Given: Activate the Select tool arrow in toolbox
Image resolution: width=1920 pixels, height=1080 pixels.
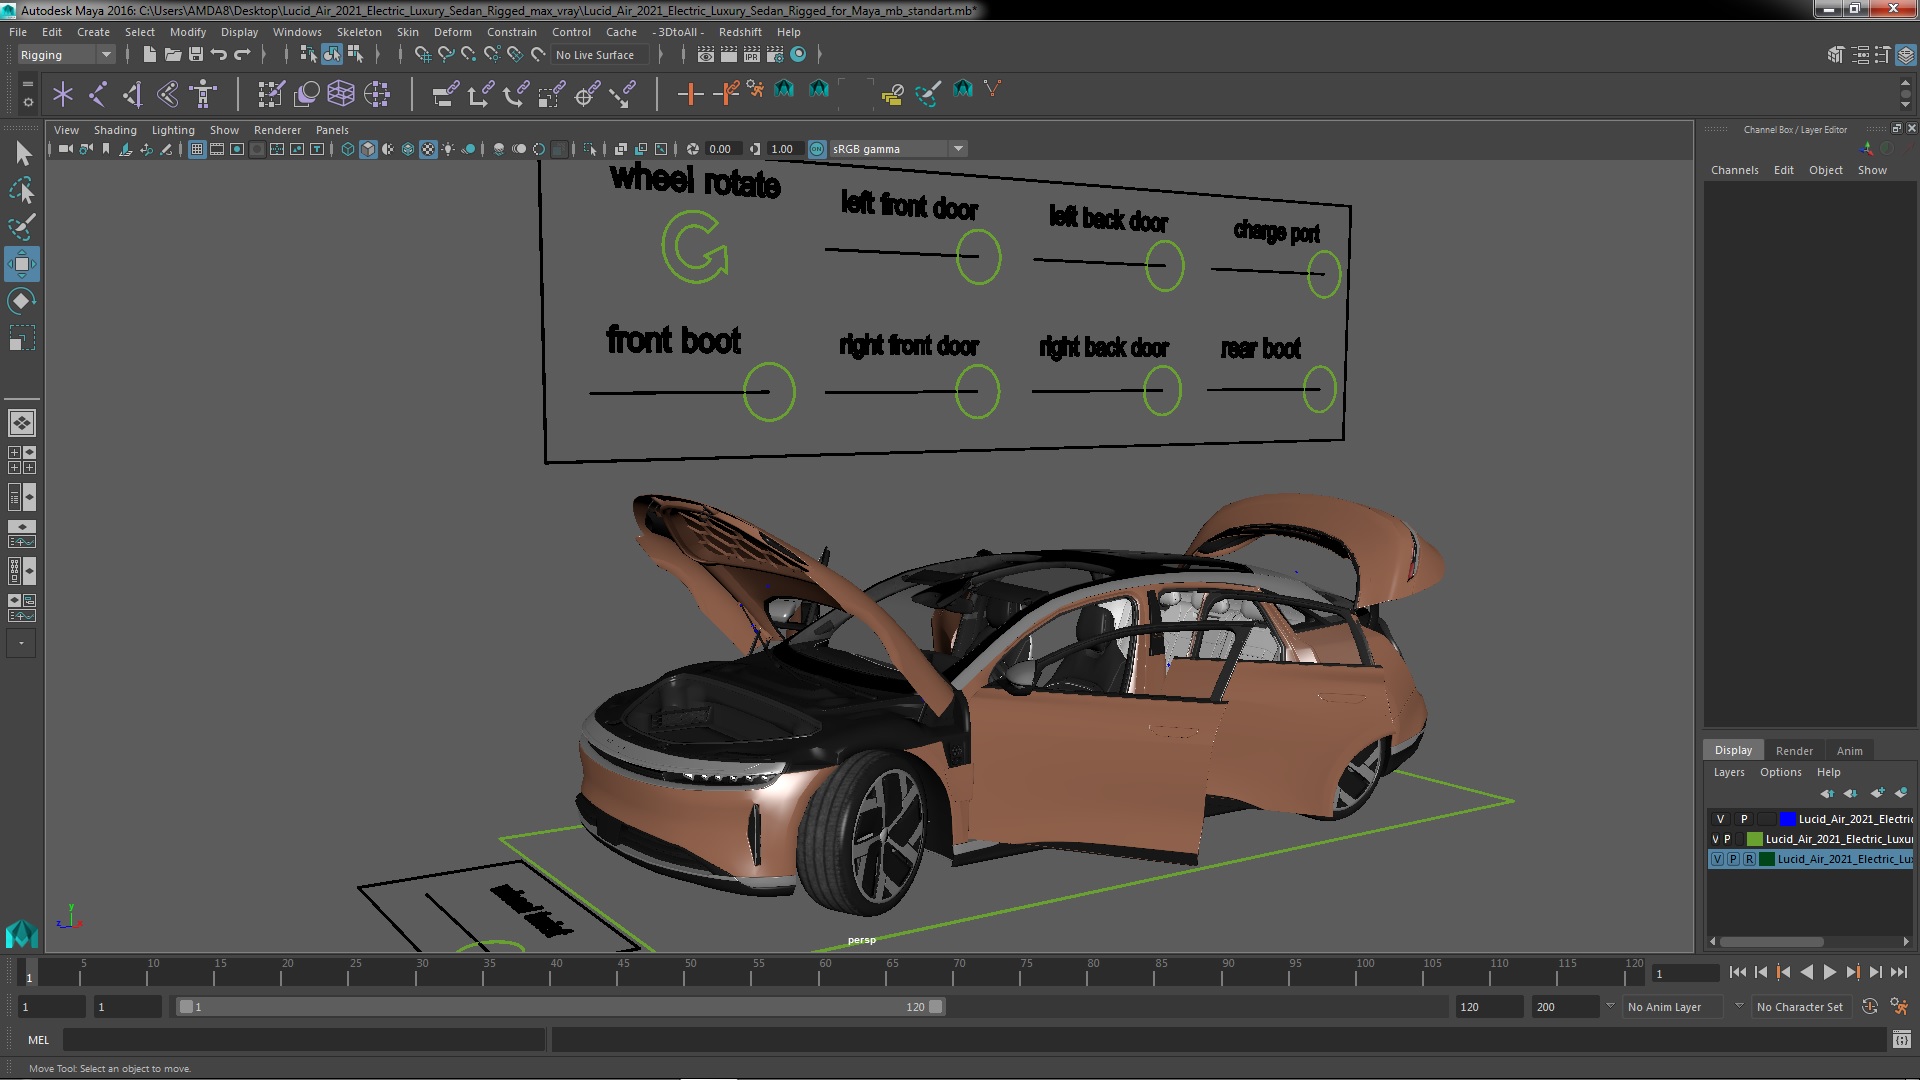Looking at the screenshot, I should click(x=22, y=153).
